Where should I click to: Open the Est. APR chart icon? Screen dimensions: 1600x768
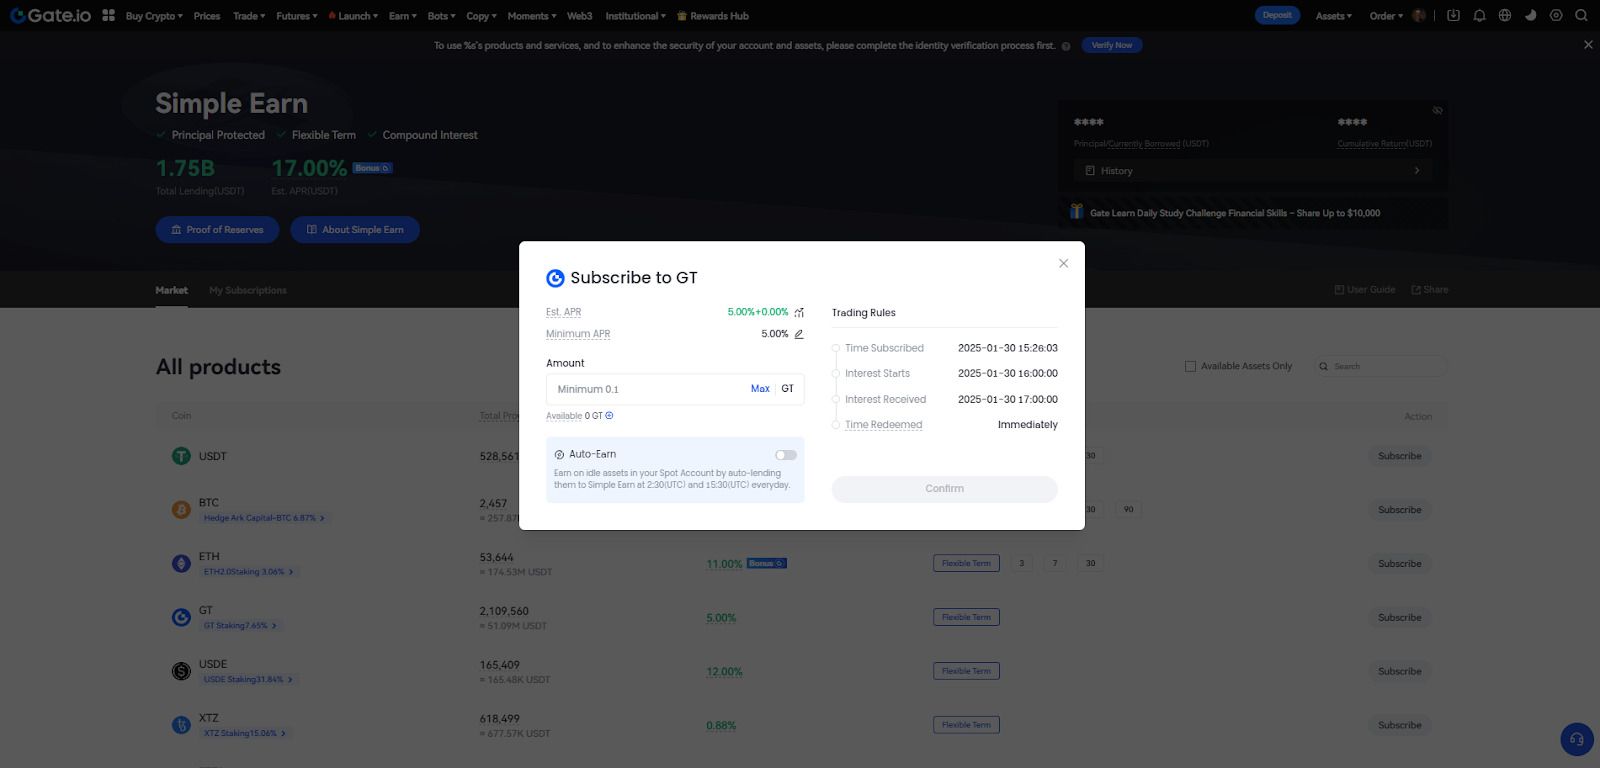click(x=799, y=312)
